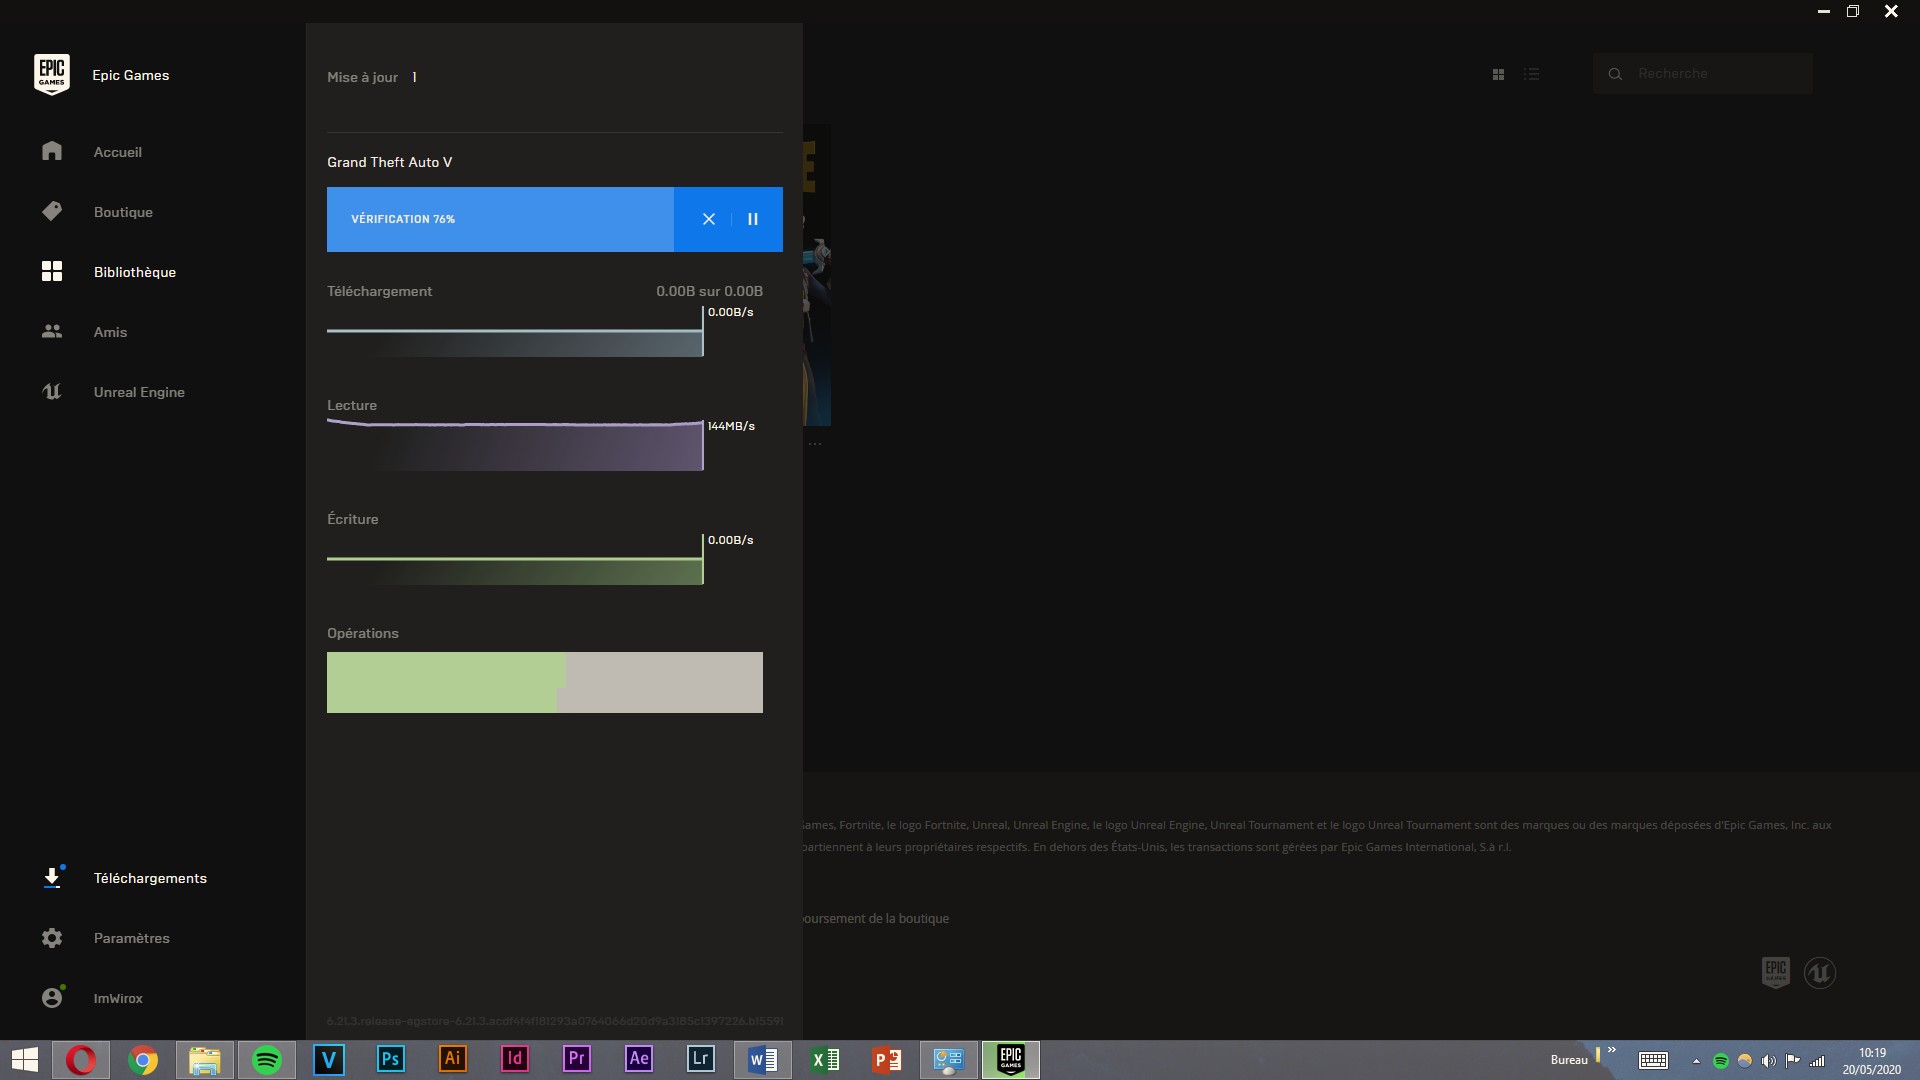Click the taskbar clock 10:19

[1872, 1060]
